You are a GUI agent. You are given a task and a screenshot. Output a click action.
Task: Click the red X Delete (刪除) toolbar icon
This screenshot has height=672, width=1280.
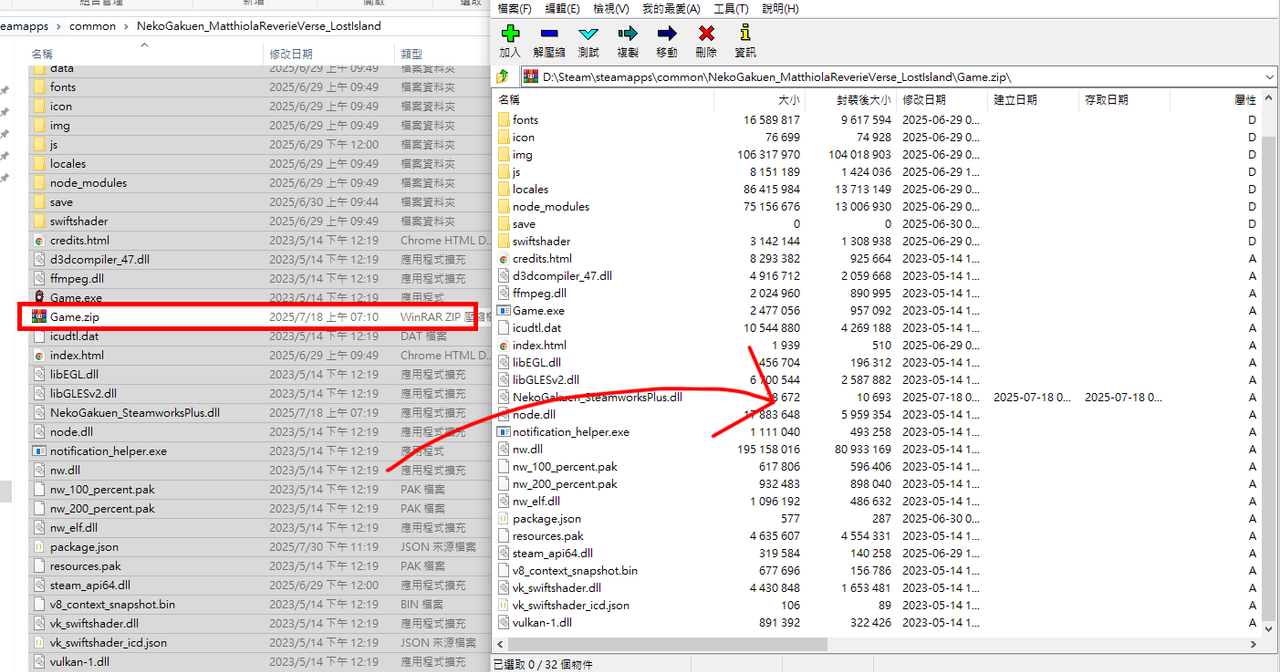pyautogui.click(x=706, y=33)
